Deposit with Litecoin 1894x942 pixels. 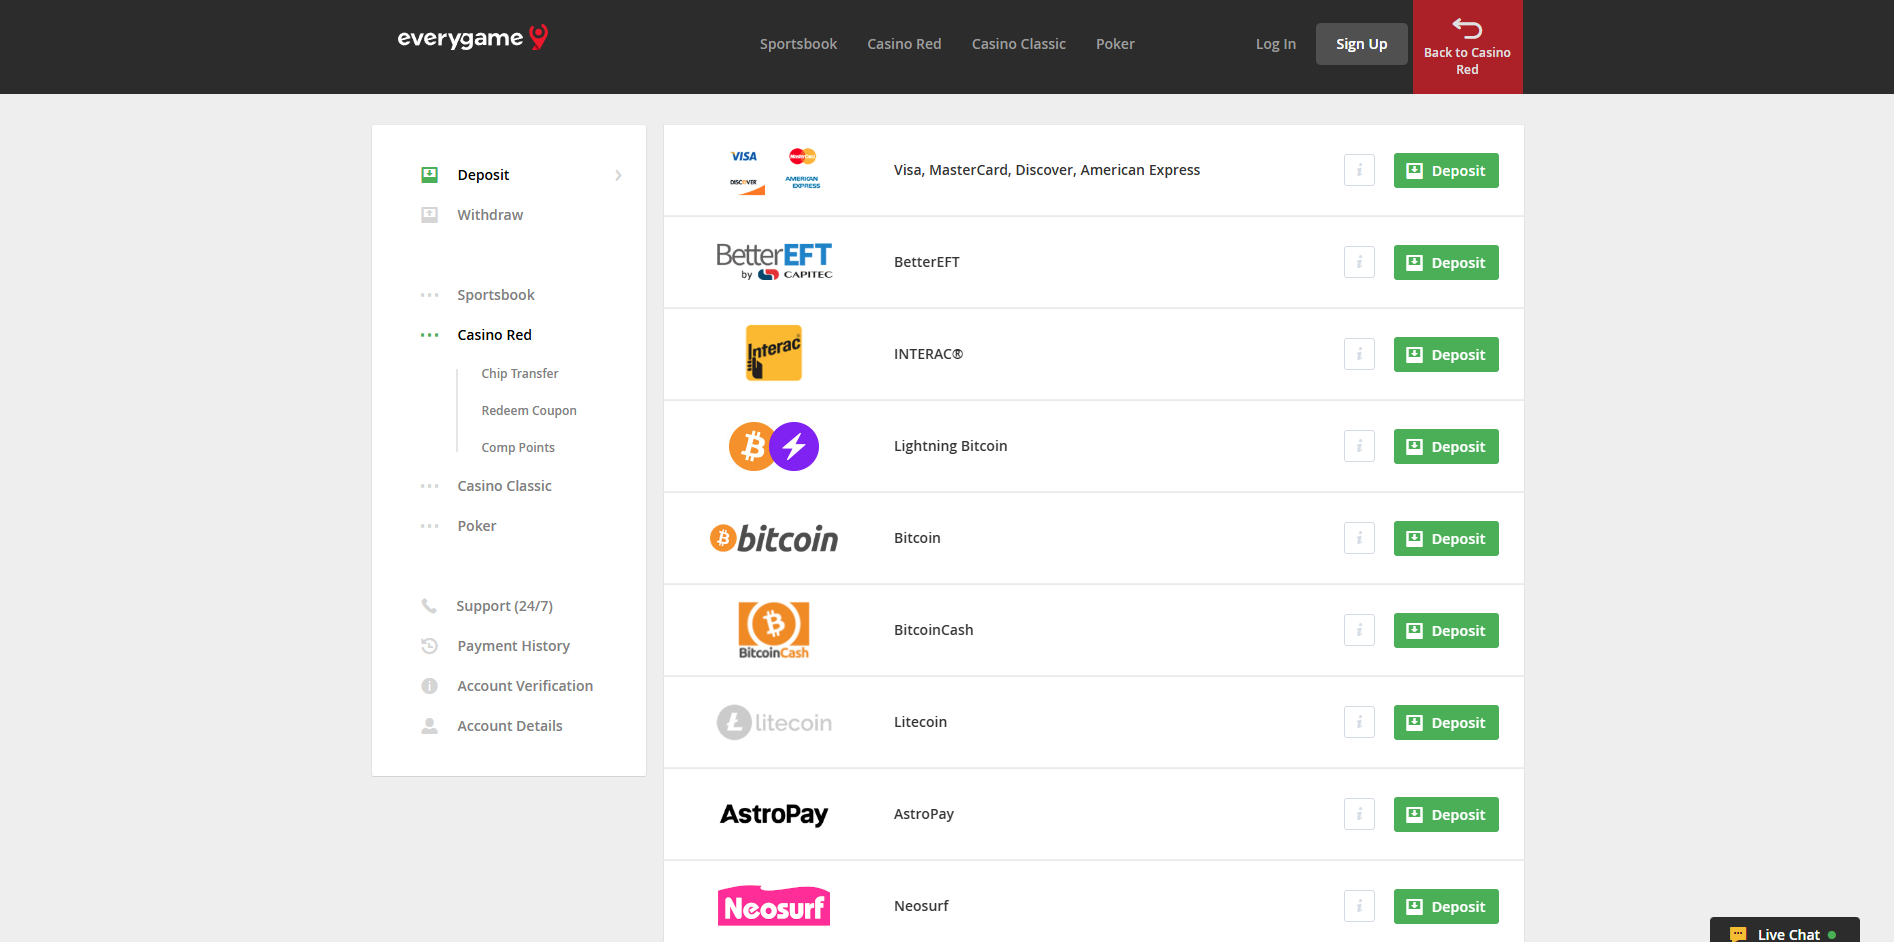tap(1446, 722)
